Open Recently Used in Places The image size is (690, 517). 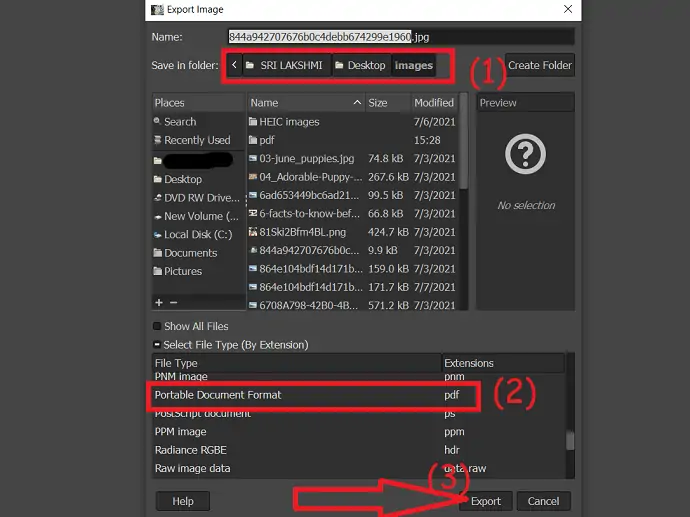(x=198, y=140)
